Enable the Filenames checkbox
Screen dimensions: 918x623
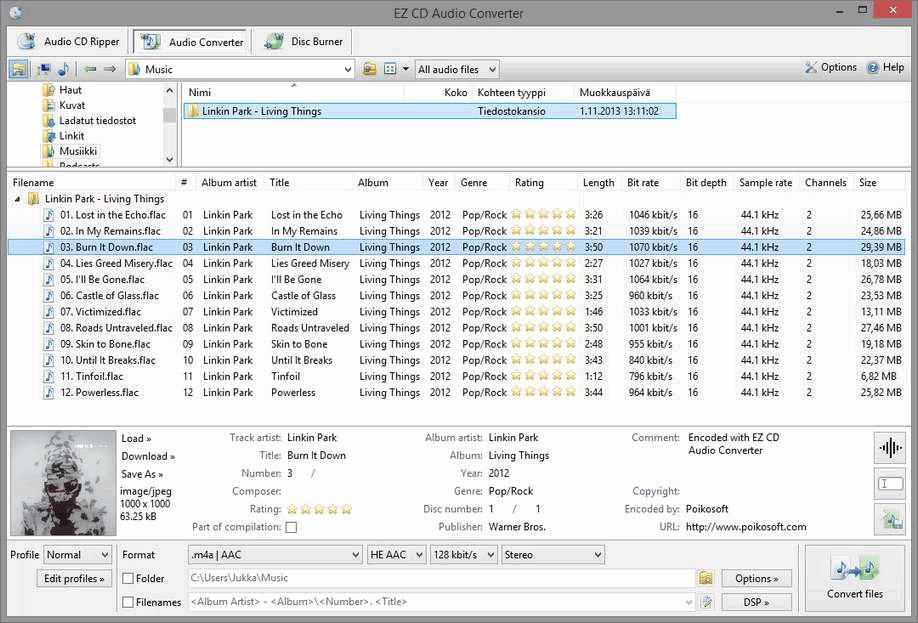click(x=128, y=602)
